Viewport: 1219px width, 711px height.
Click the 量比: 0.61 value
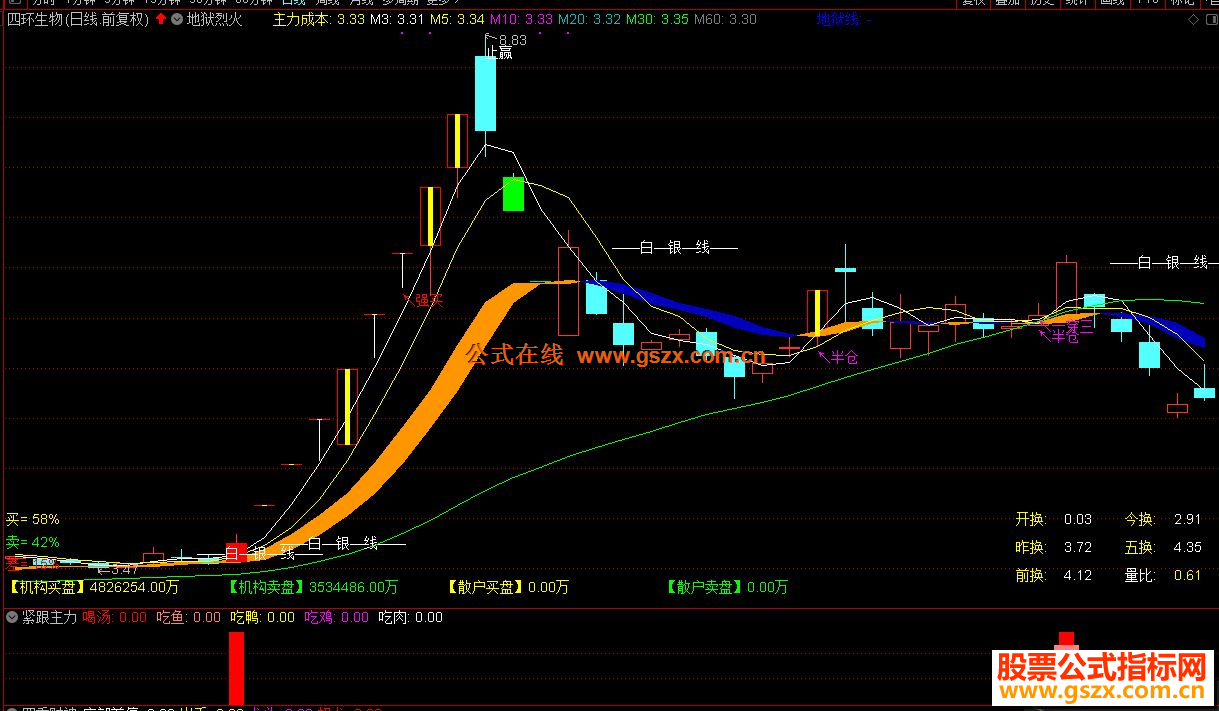coord(1163,575)
